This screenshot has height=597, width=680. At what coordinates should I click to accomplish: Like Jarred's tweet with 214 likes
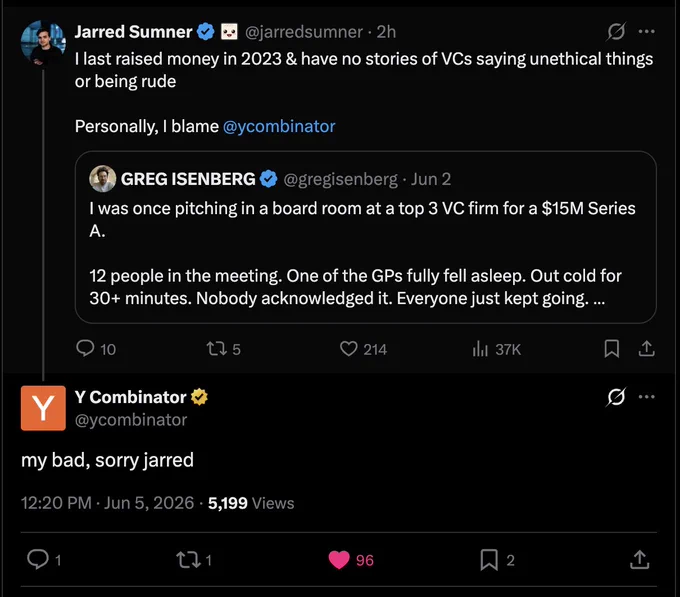pyautogui.click(x=363, y=349)
